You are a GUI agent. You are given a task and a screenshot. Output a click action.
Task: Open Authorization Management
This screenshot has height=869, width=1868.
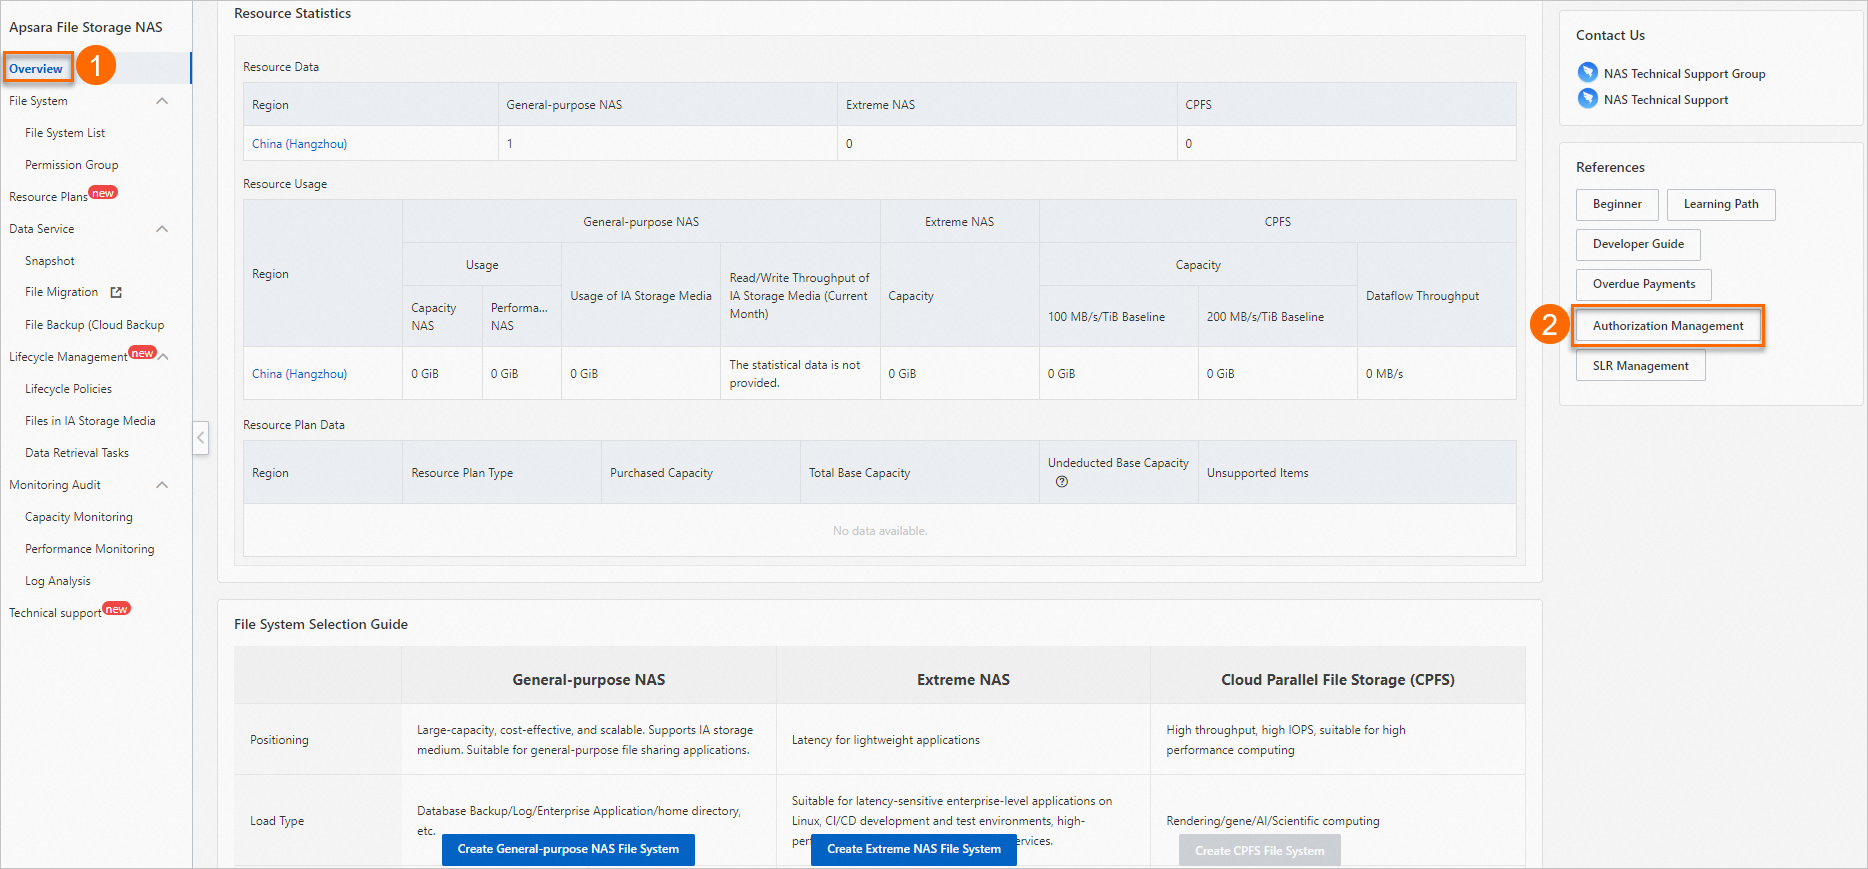[x=1668, y=326]
